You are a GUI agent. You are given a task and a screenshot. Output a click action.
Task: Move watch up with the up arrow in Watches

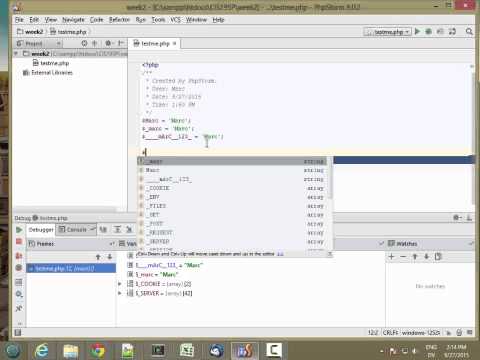[x=415, y=256]
